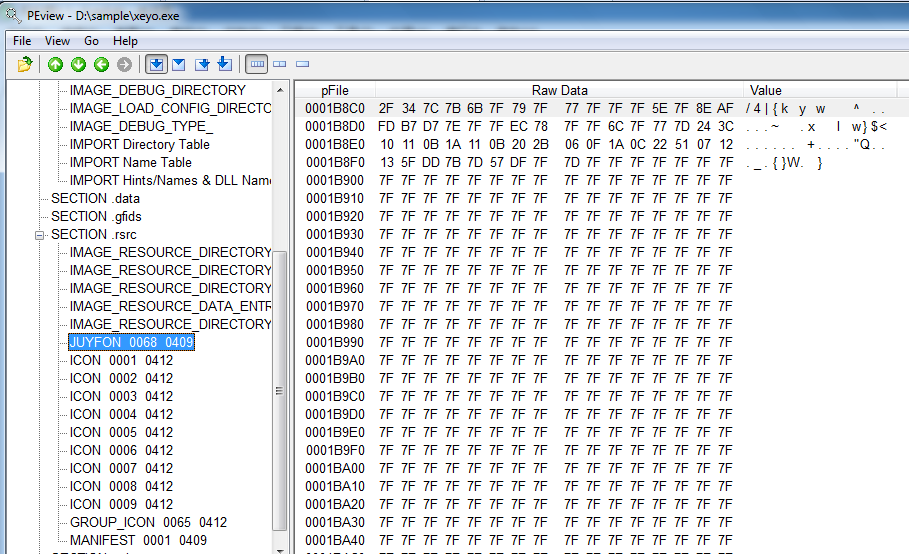Select ICON 0006 0412 resource
Image resolution: width=909 pixels, height=554 pixels.
click(x=121, y=450)
